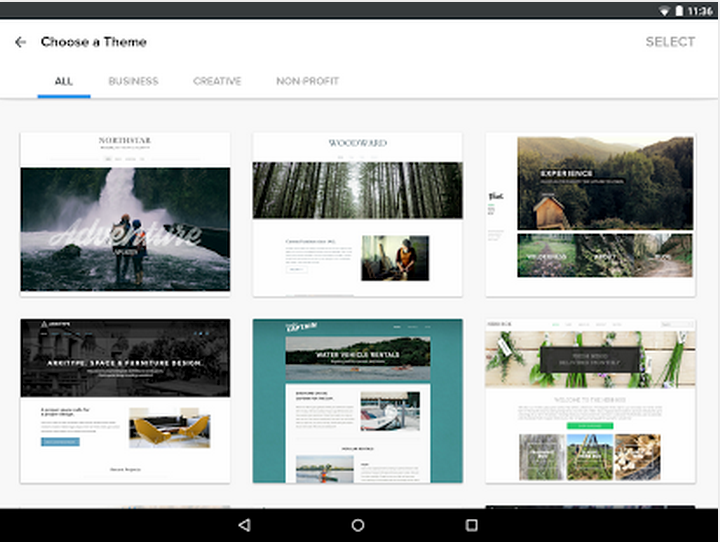
Task: Open the NON-PROFIT tab
Action: (307, 81)
